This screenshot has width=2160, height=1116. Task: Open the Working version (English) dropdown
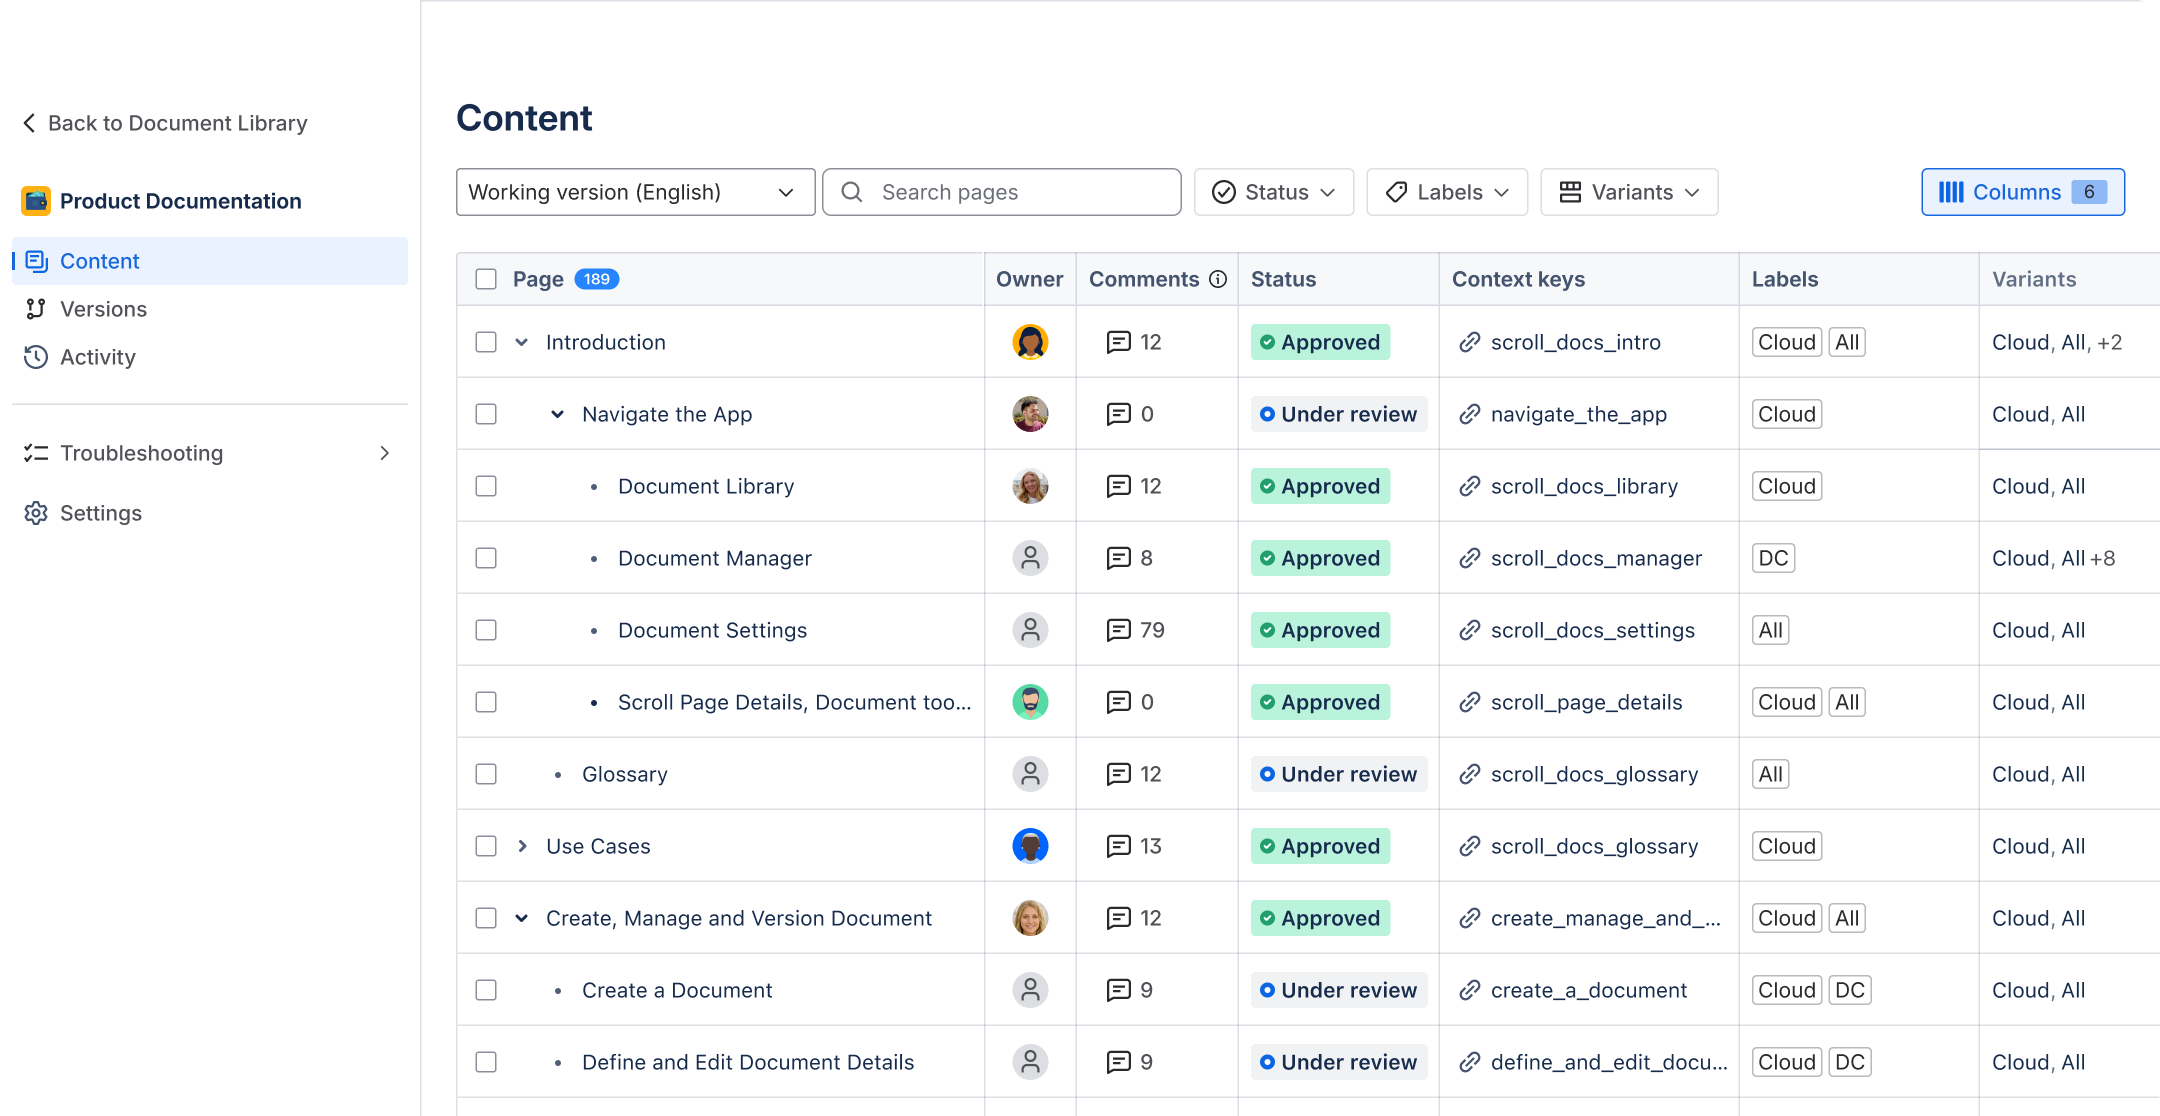[635, 192]
